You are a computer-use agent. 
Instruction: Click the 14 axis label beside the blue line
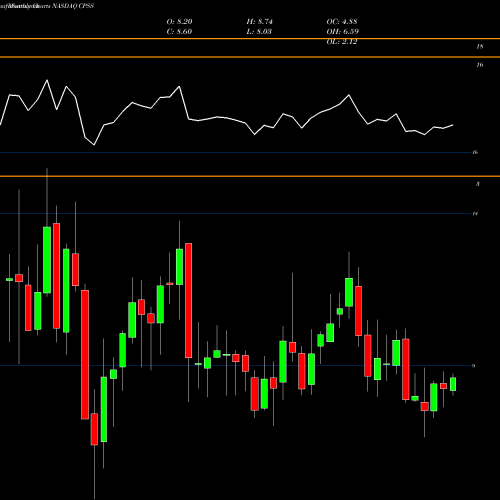[475, 213]
